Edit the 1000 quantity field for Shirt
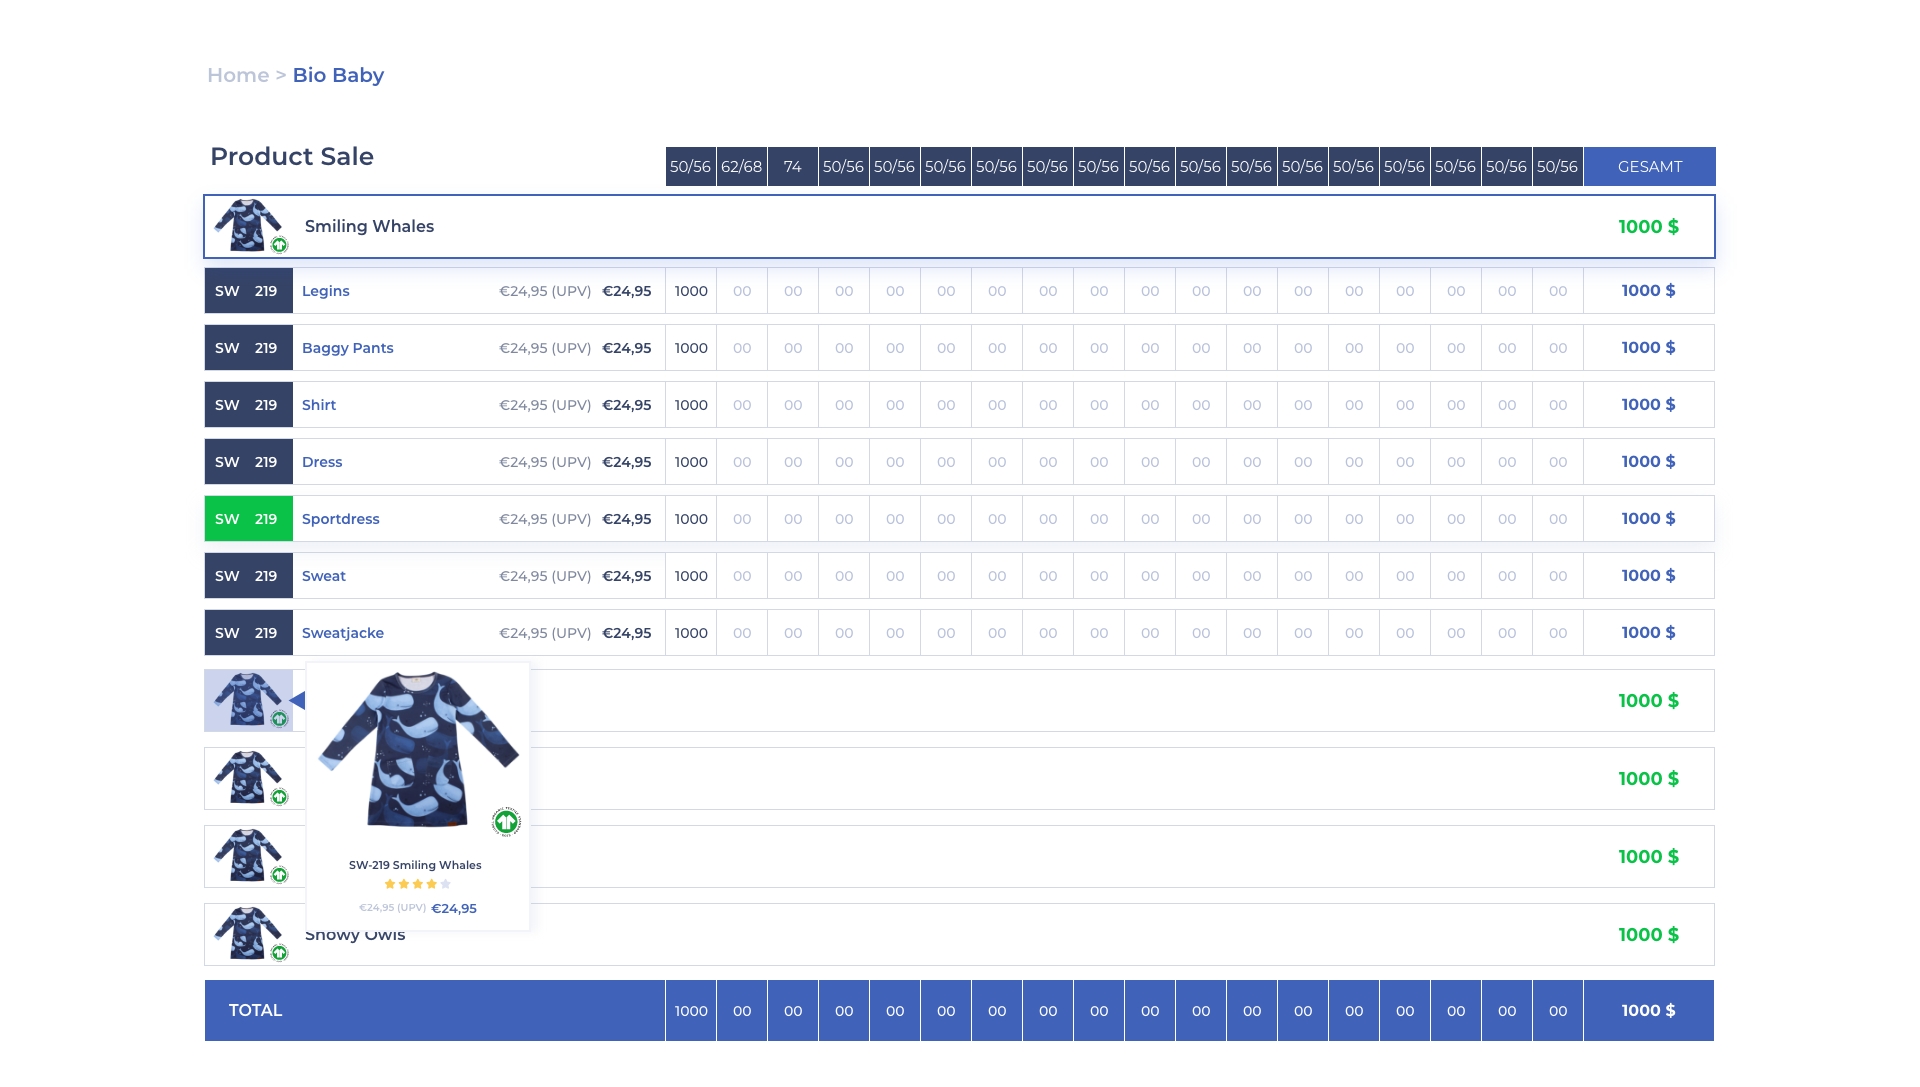Image resolution: width=1920 pixels, height=1087 pixels. (x=691, y=405)
